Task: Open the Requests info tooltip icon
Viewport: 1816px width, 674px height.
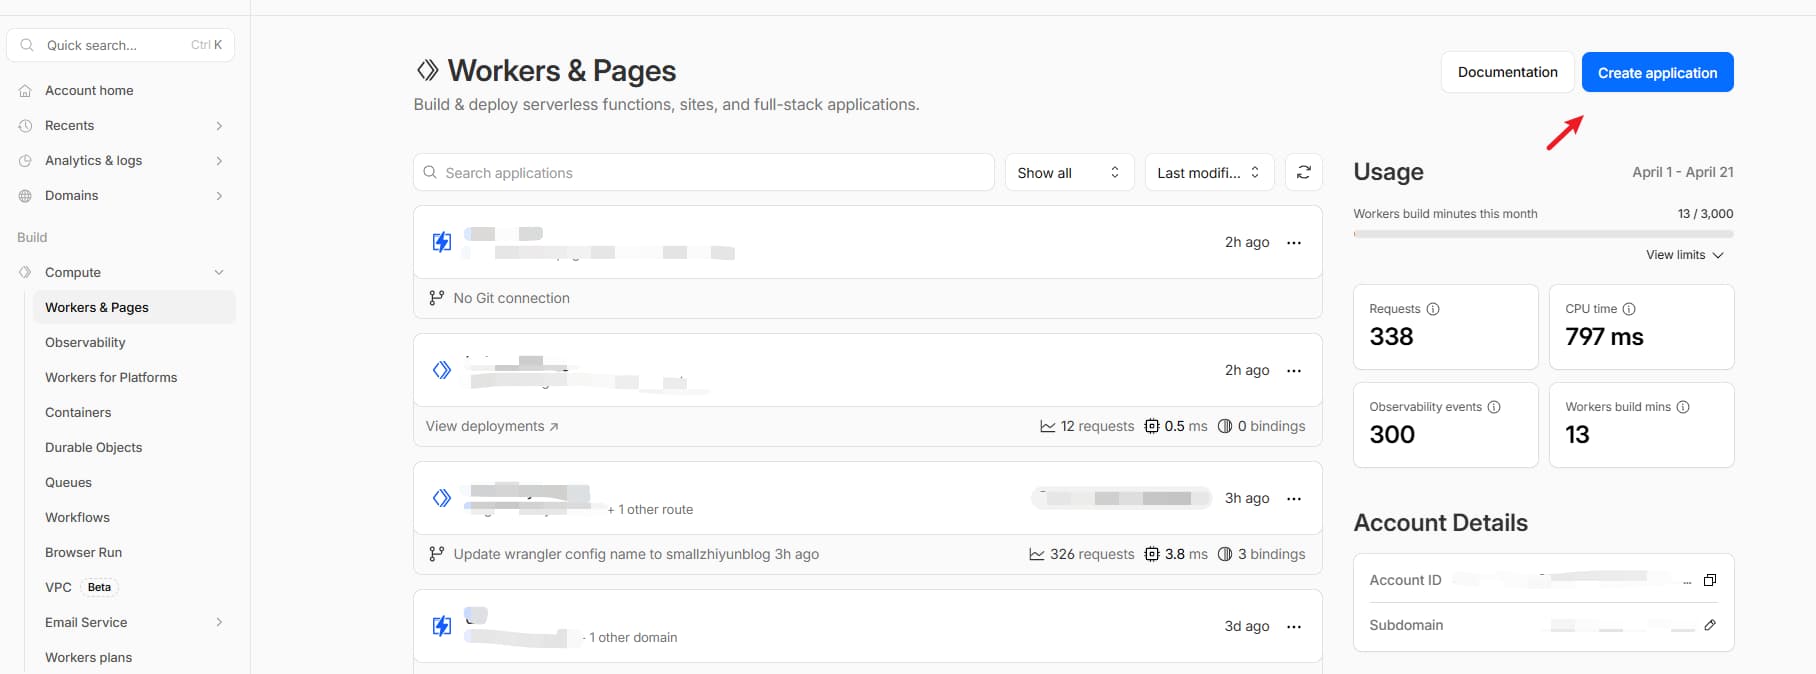Action: pos(1432,309)
